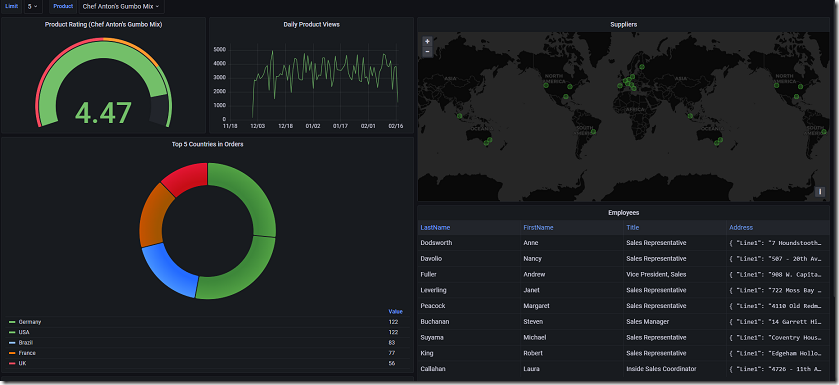Viewport: 839px width, 385px height.
Task: Sort legend by Value header
Action: pos(395,312)
